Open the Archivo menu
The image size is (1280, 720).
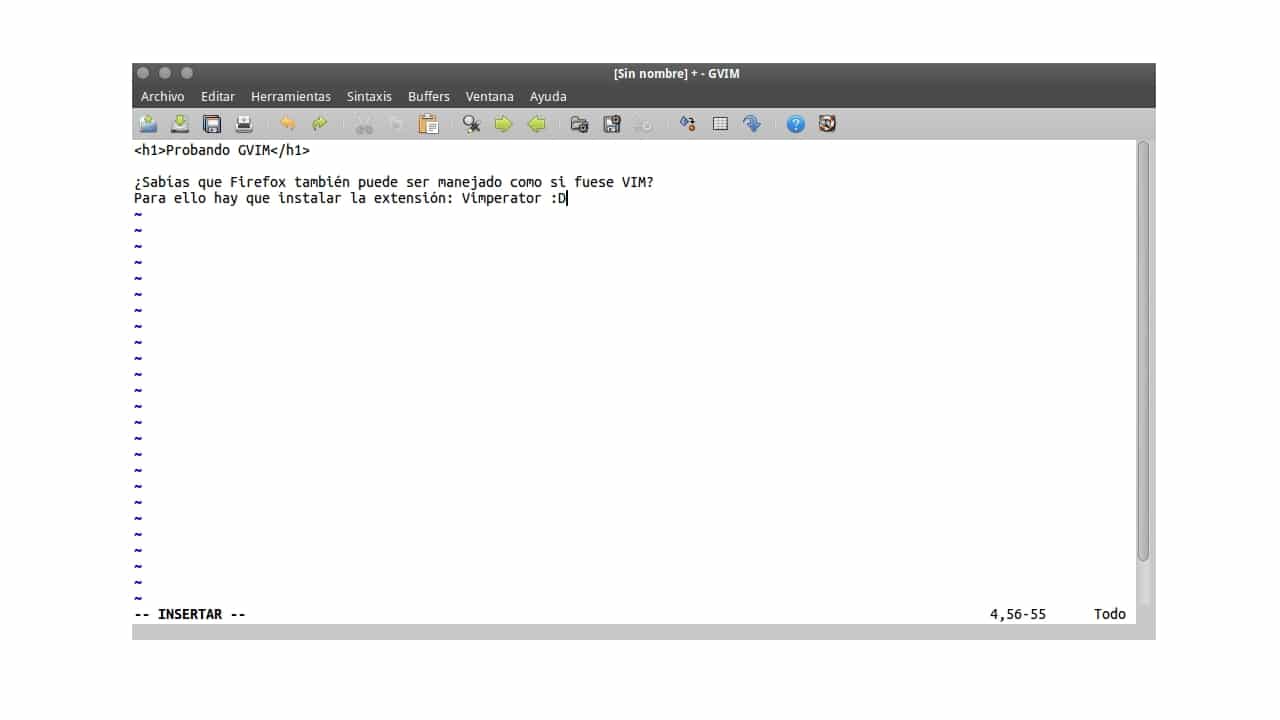163,97
